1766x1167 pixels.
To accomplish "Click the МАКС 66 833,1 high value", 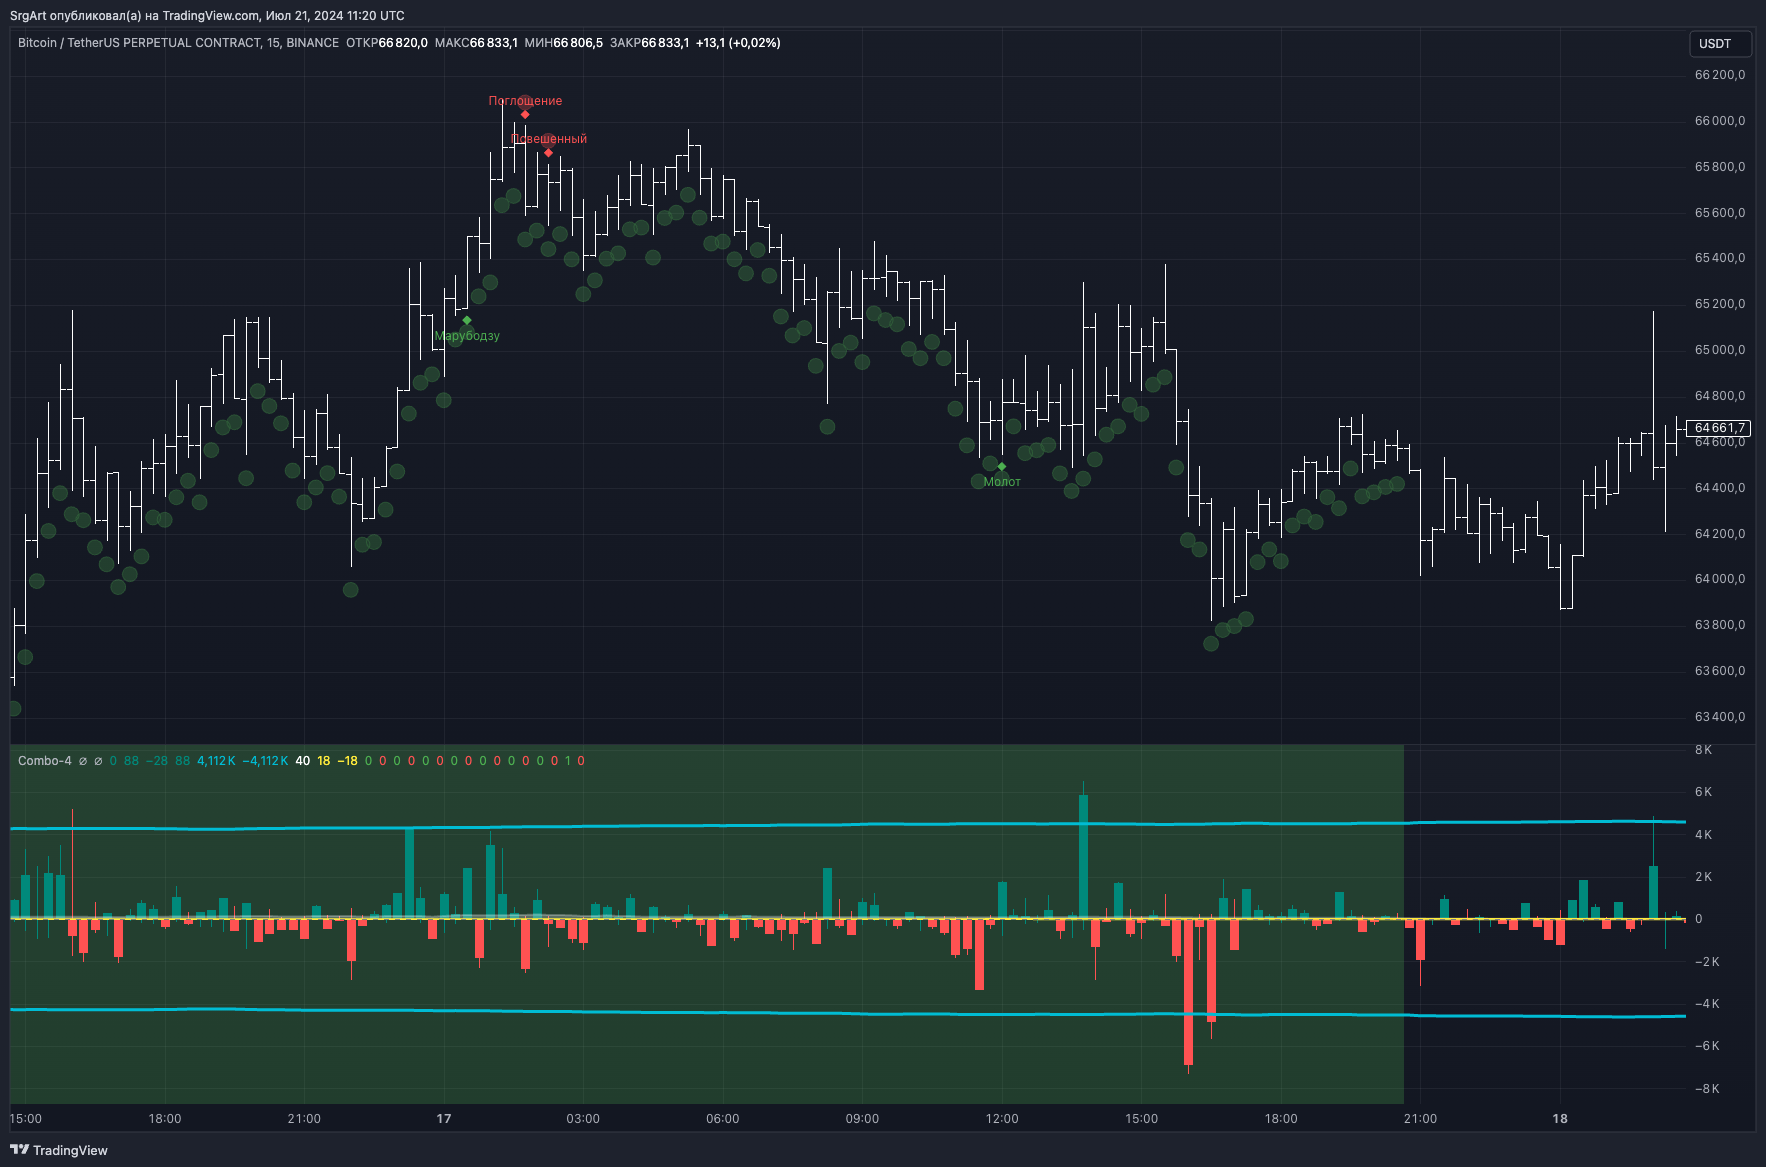I will coord(476,43).
